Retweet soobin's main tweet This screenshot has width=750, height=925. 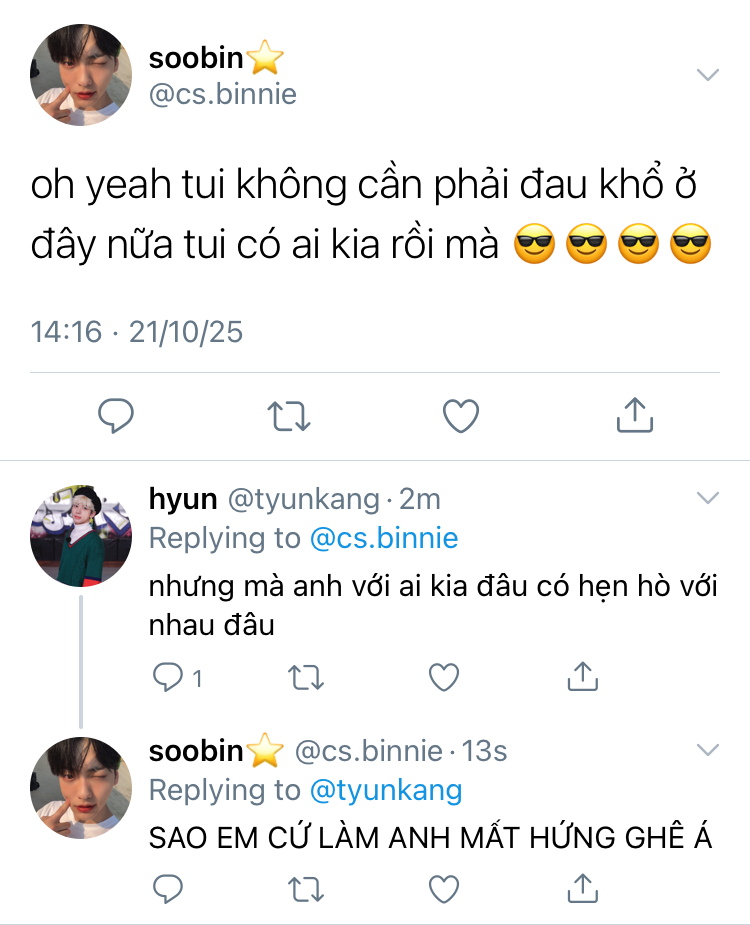point(289,416)
